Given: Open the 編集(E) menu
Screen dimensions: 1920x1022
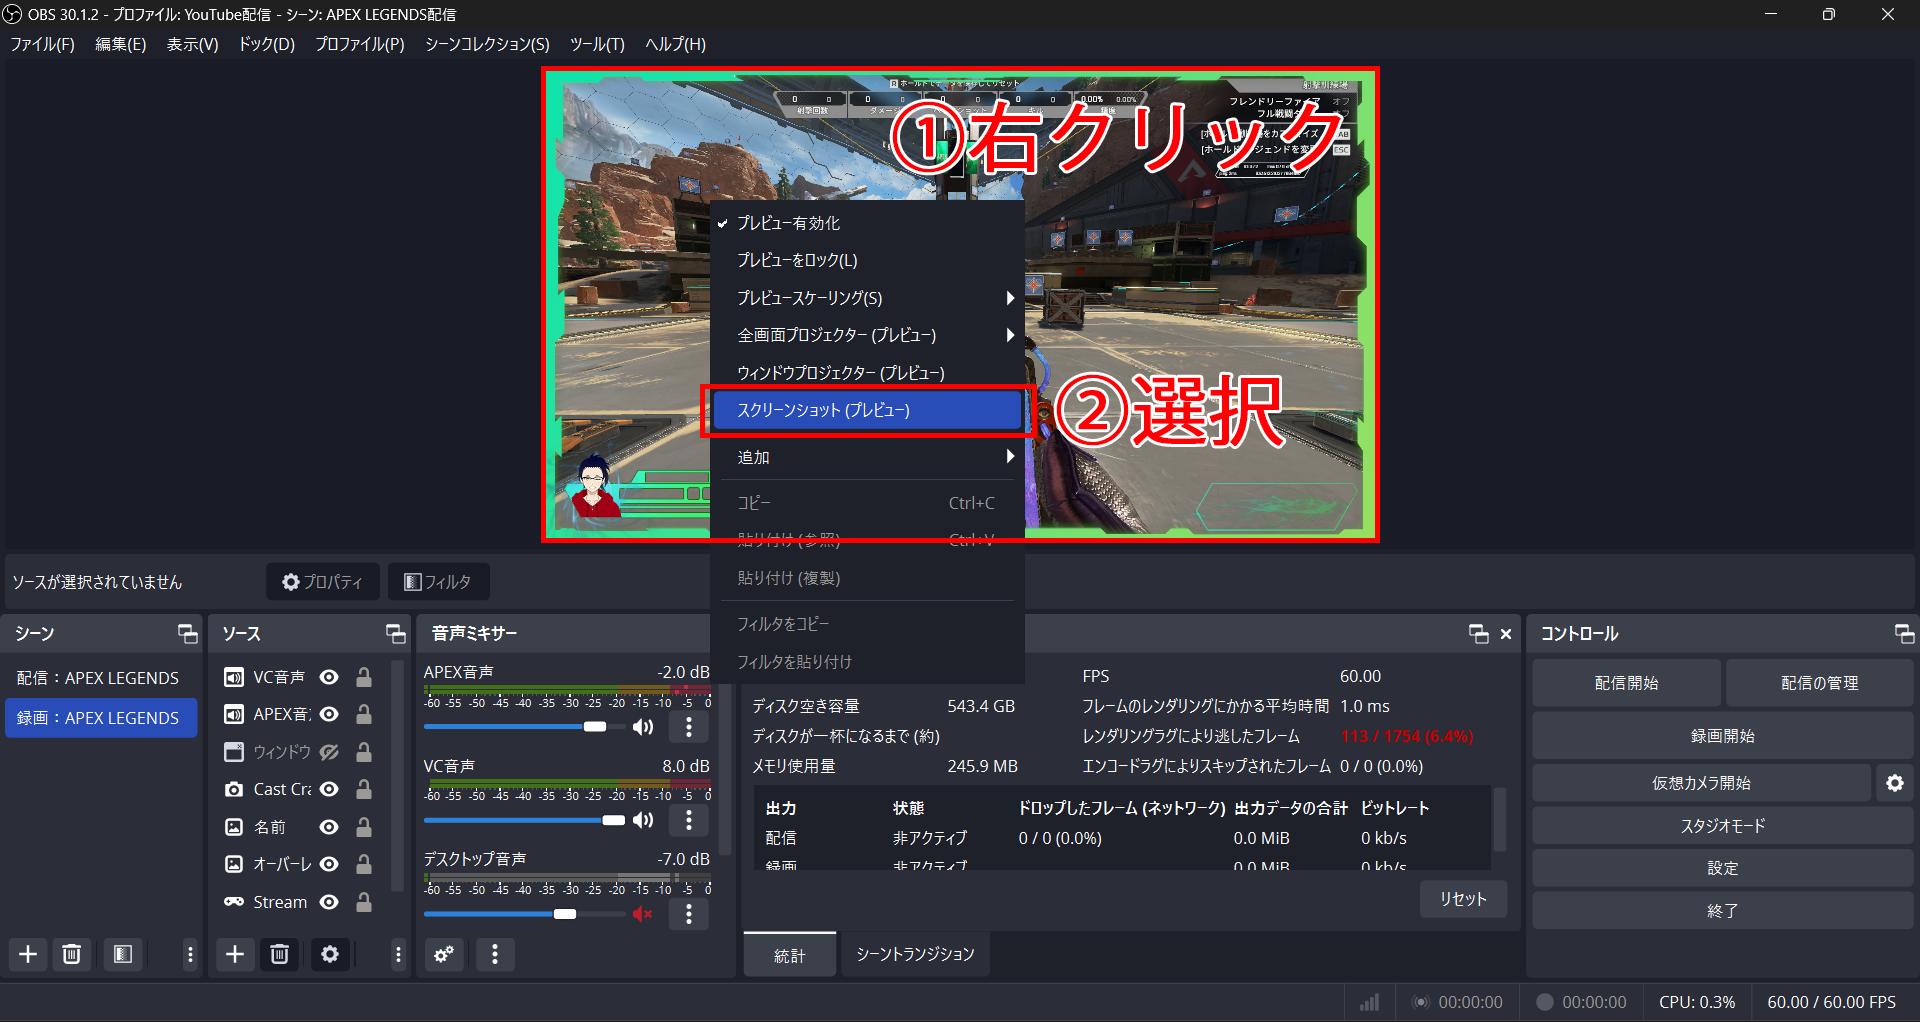Looking at the screenshot, I should (x=120, y=44).
